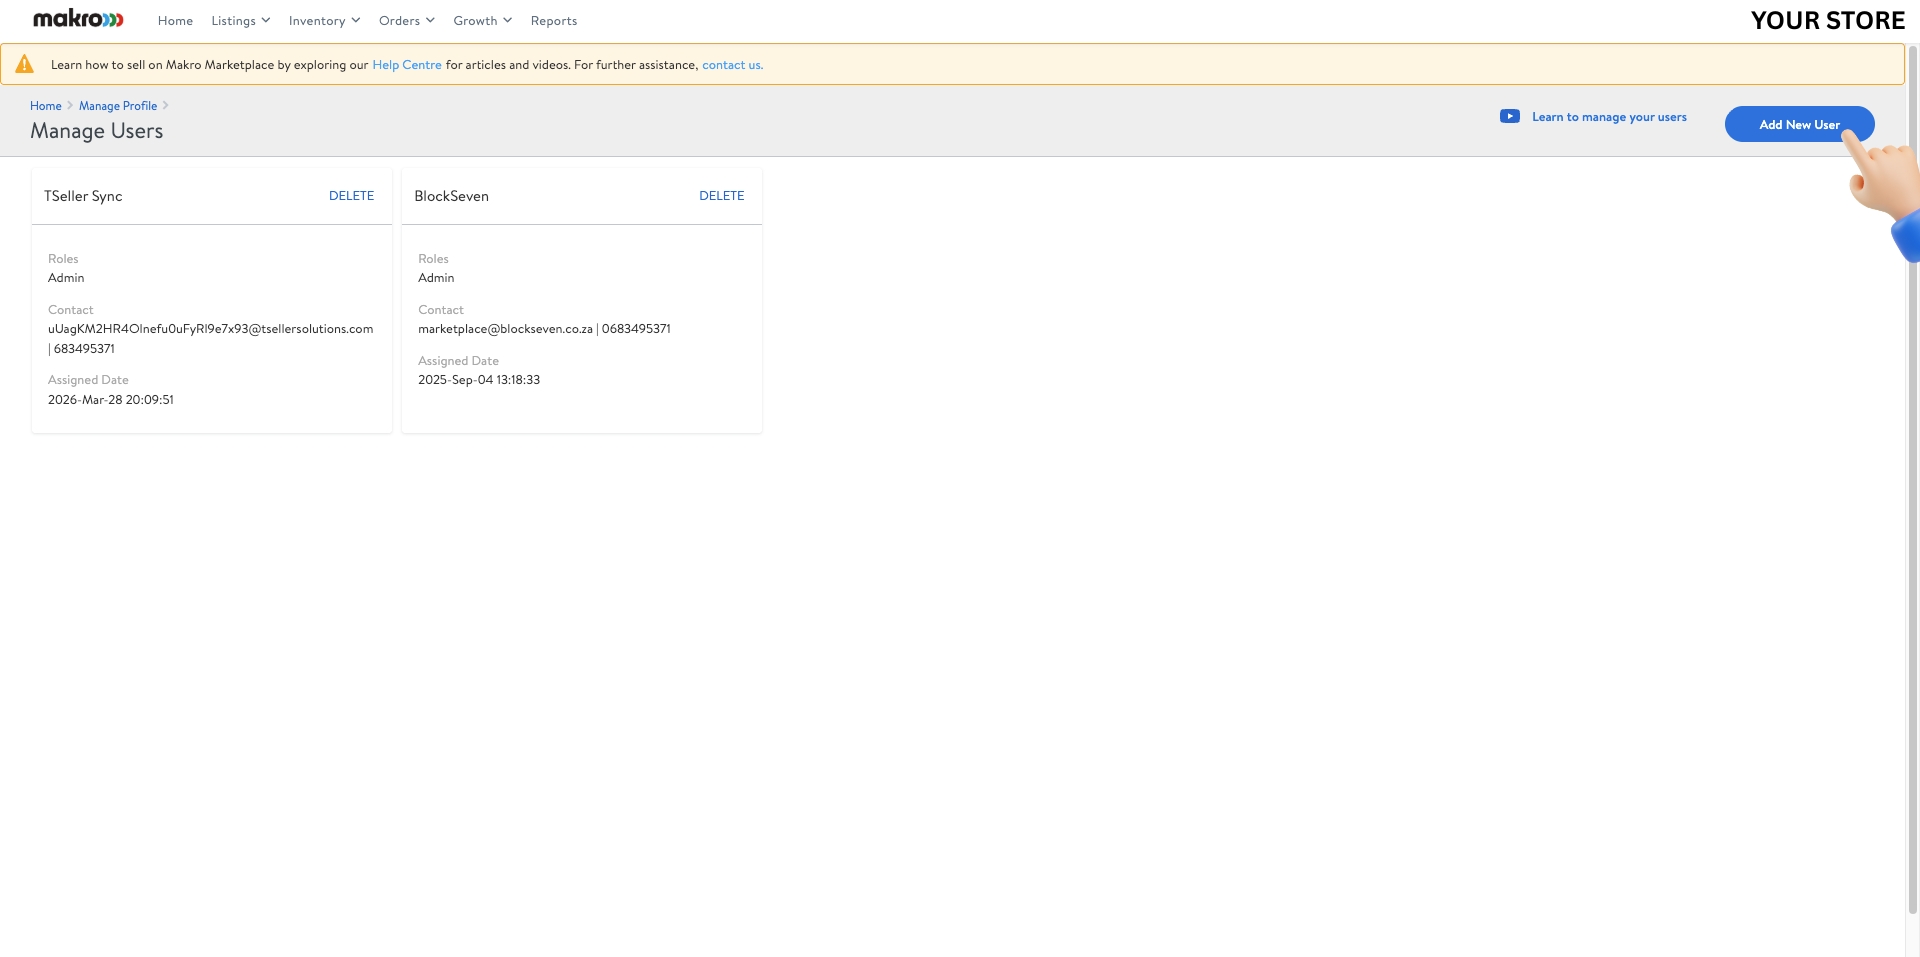Screen dimensions: 1920x957
Task: Open the Help Centre link
Action: tap(406, 64)
